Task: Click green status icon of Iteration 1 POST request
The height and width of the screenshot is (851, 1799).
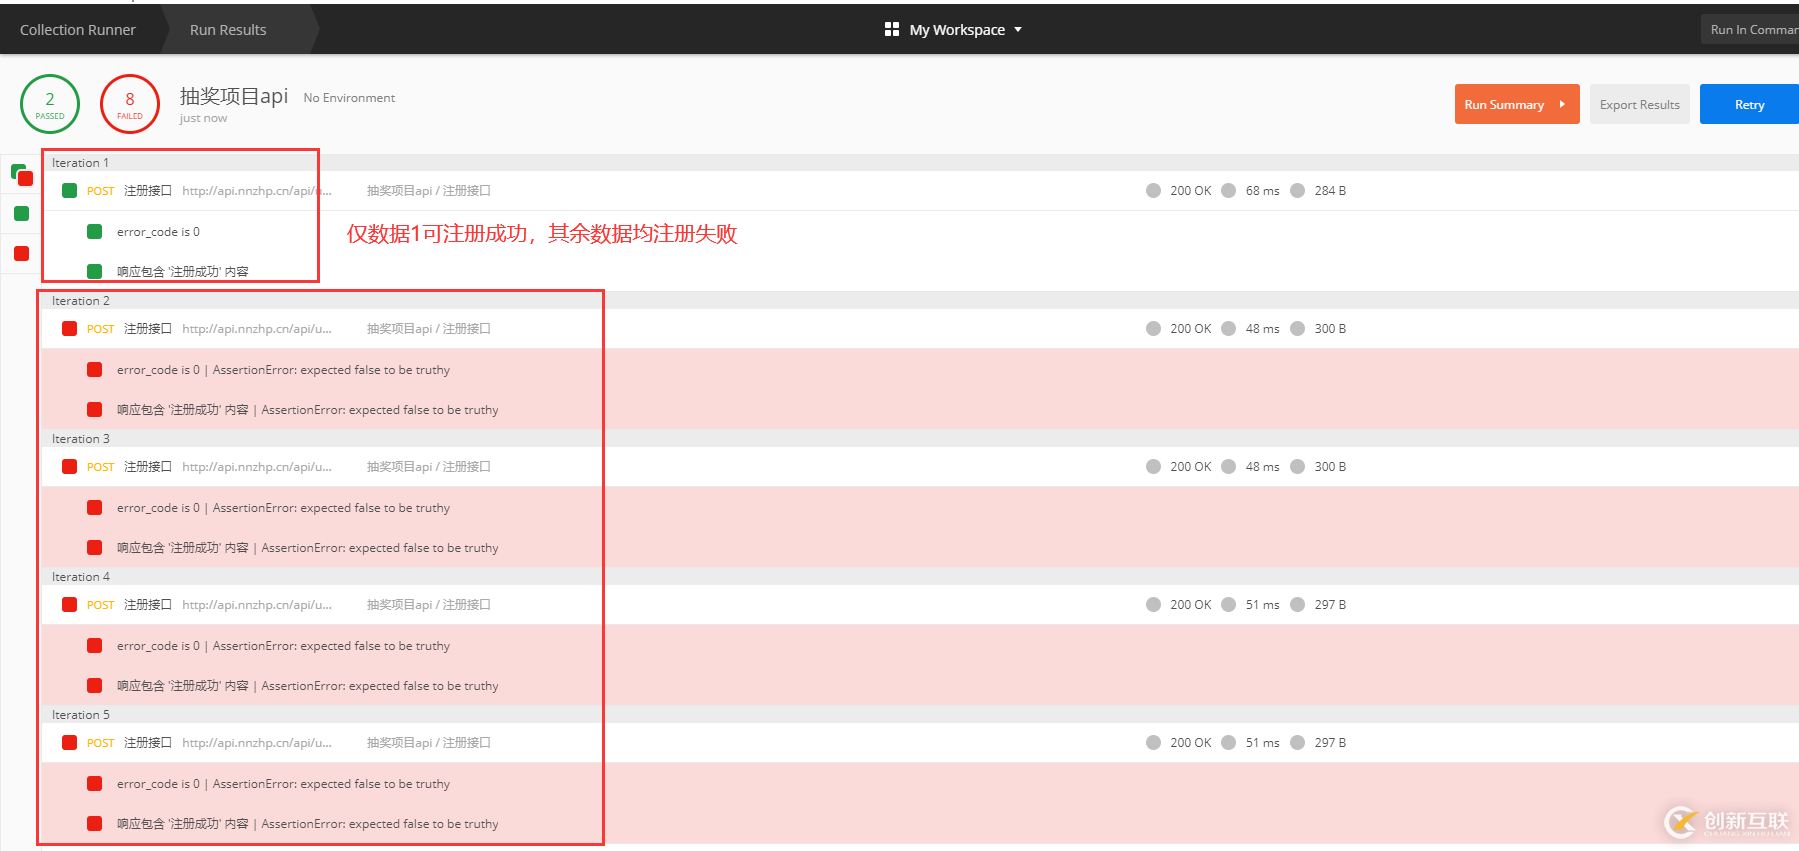Action: tap(69, 190)
